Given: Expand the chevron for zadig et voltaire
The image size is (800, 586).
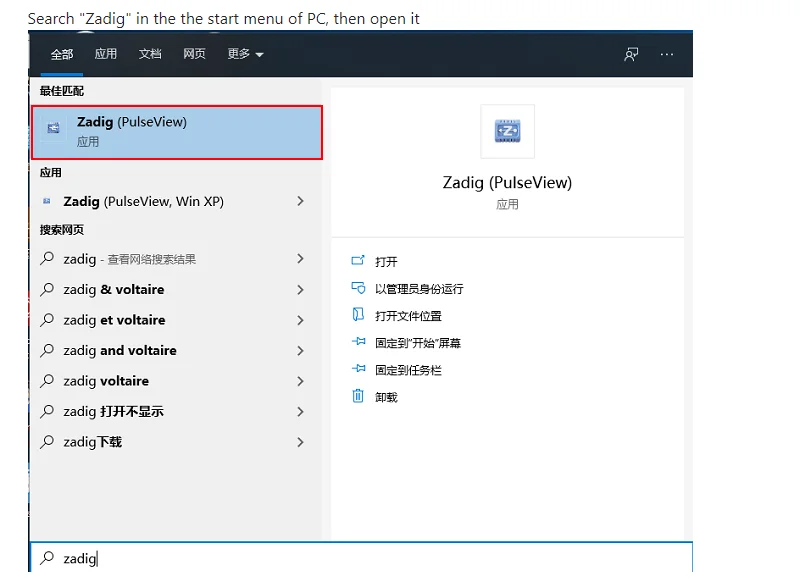Looking at the screenshot, I should tap(301, 320).
